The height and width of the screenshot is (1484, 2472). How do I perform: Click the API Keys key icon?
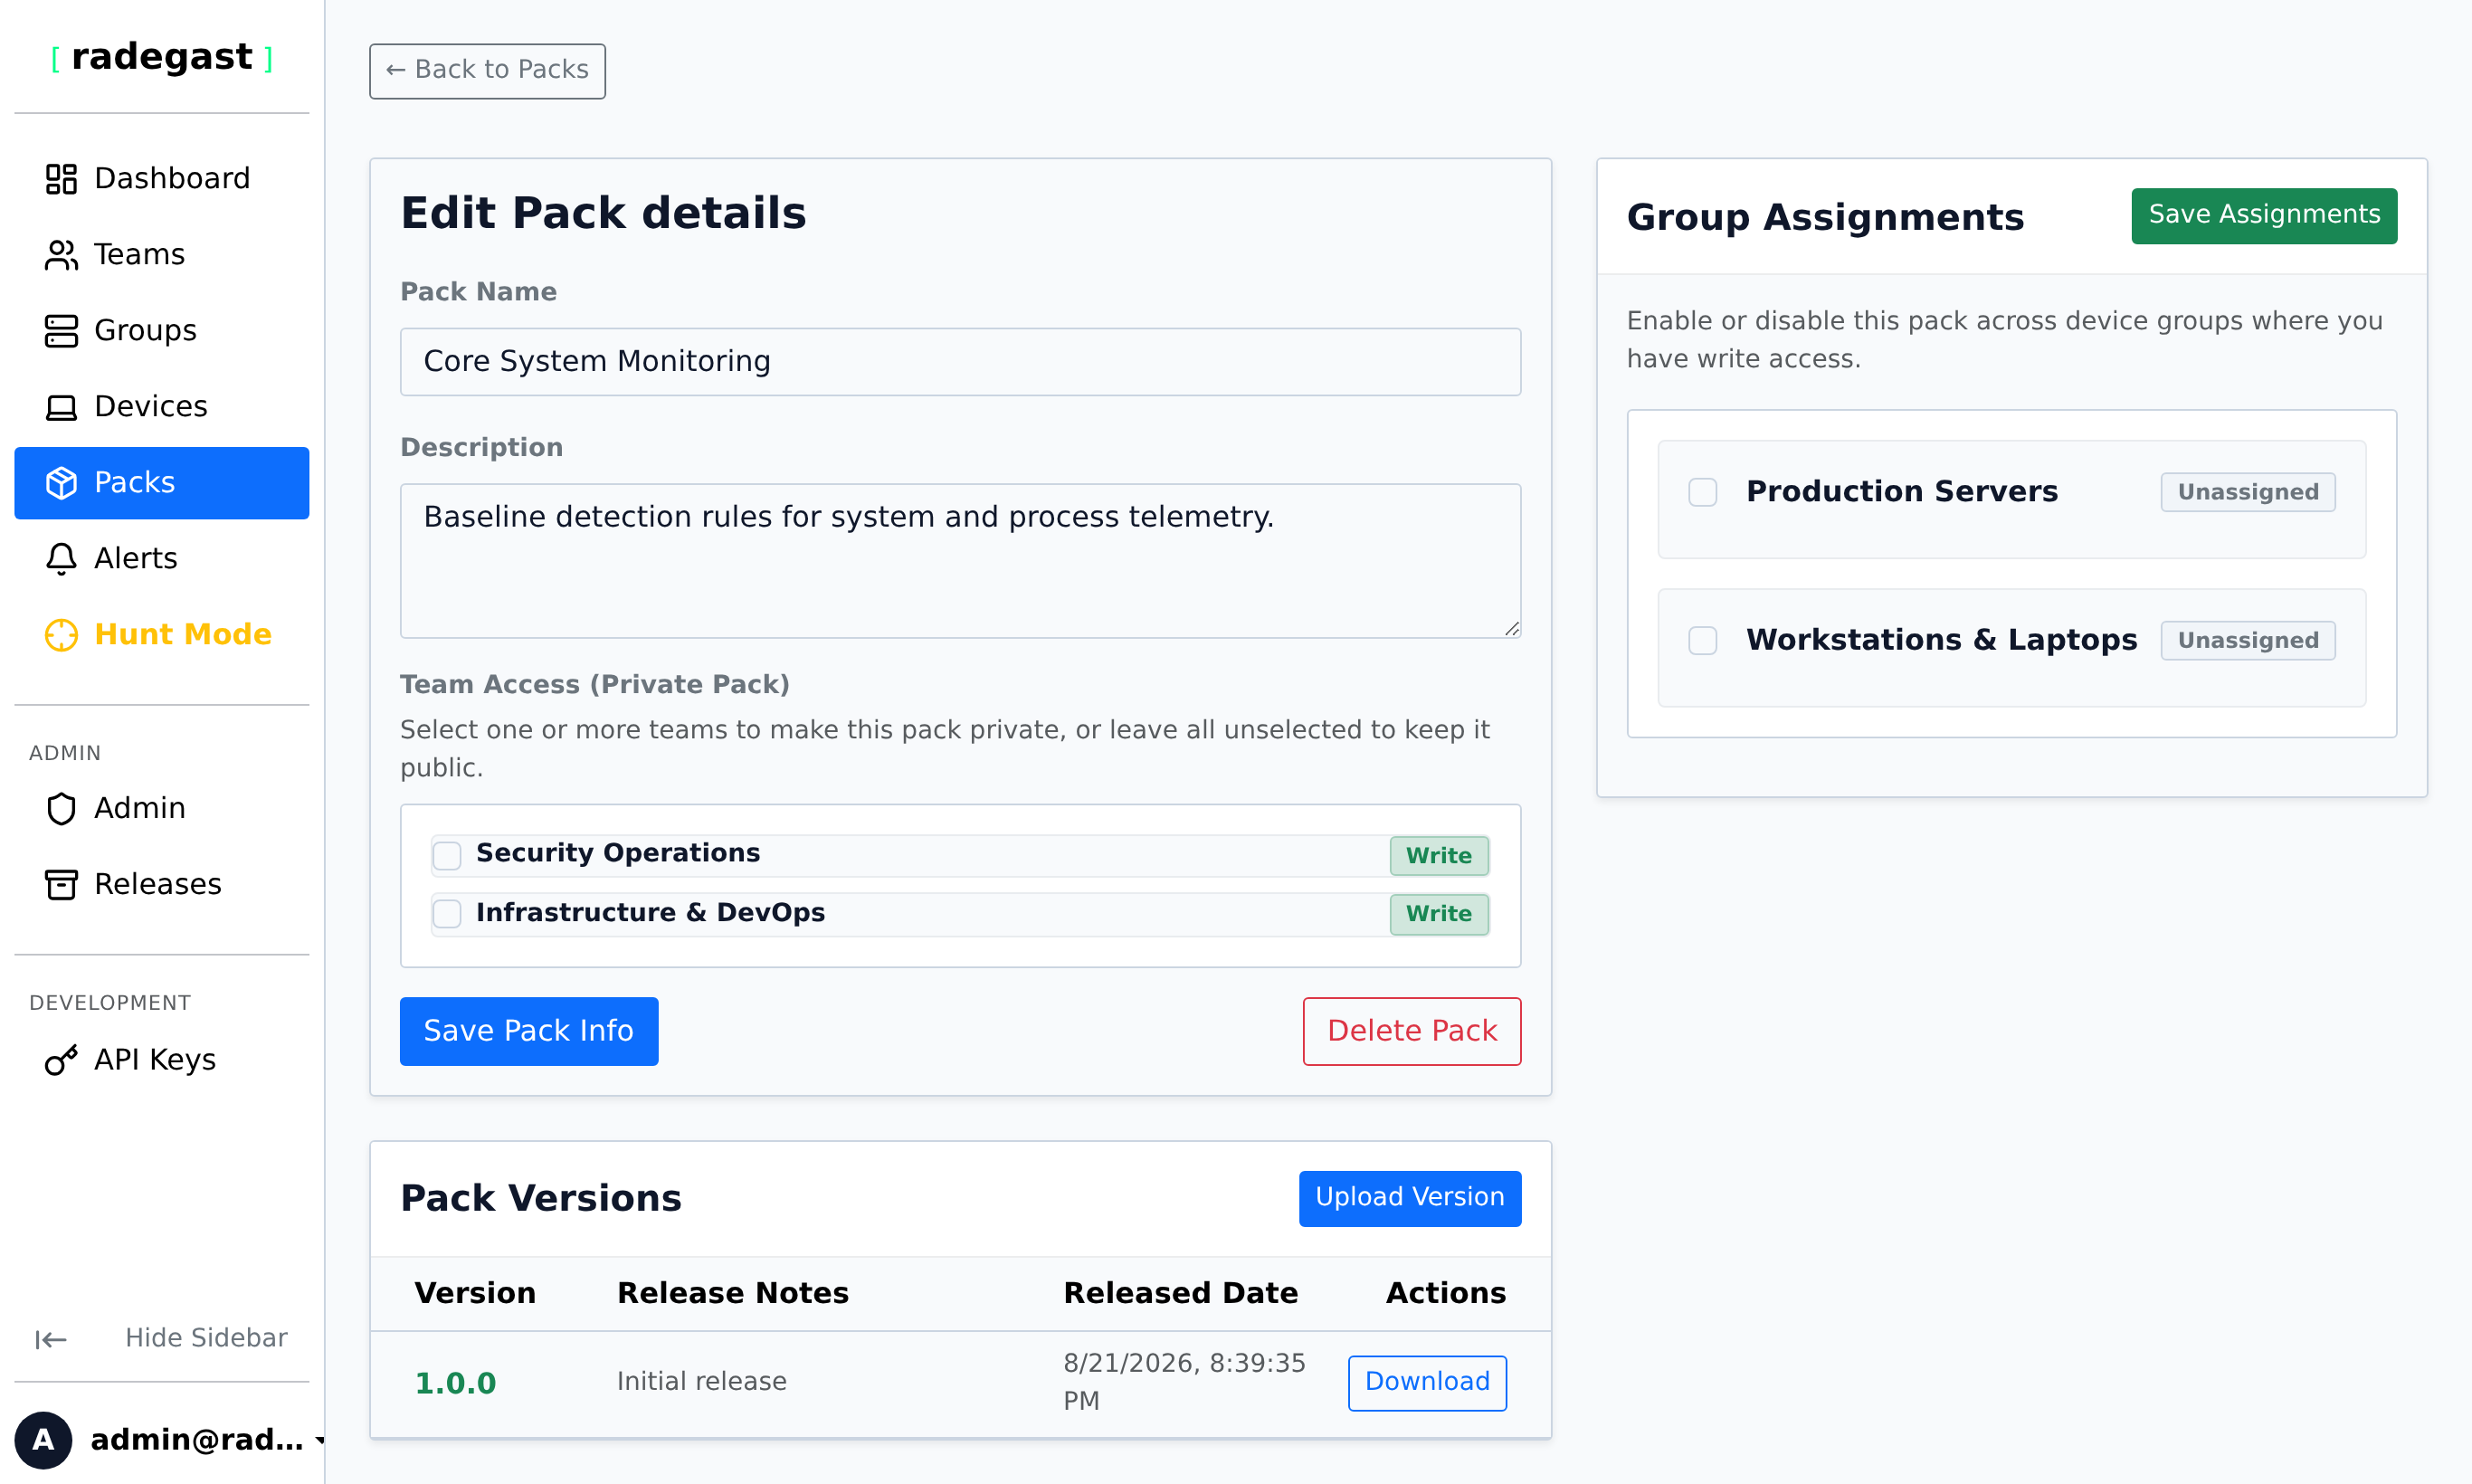[61, 1060]
